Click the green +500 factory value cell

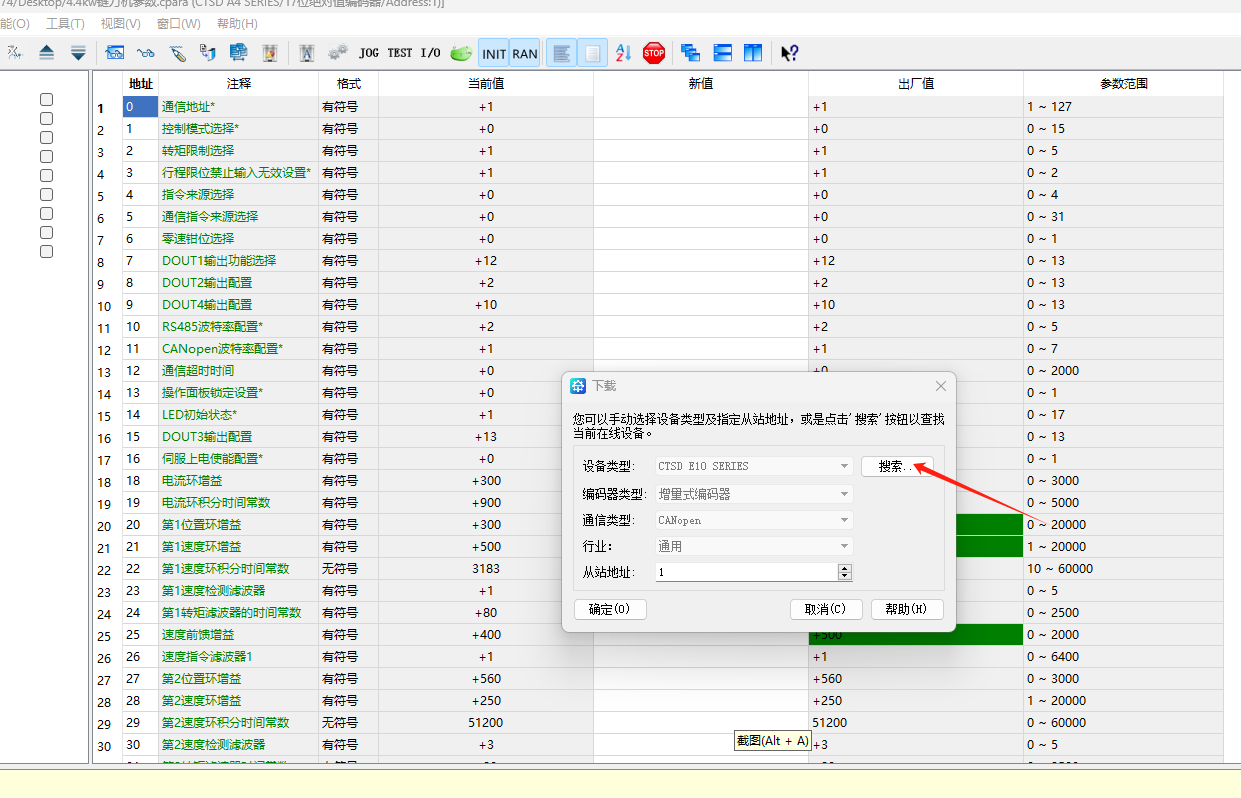click(x=916, y=635)
